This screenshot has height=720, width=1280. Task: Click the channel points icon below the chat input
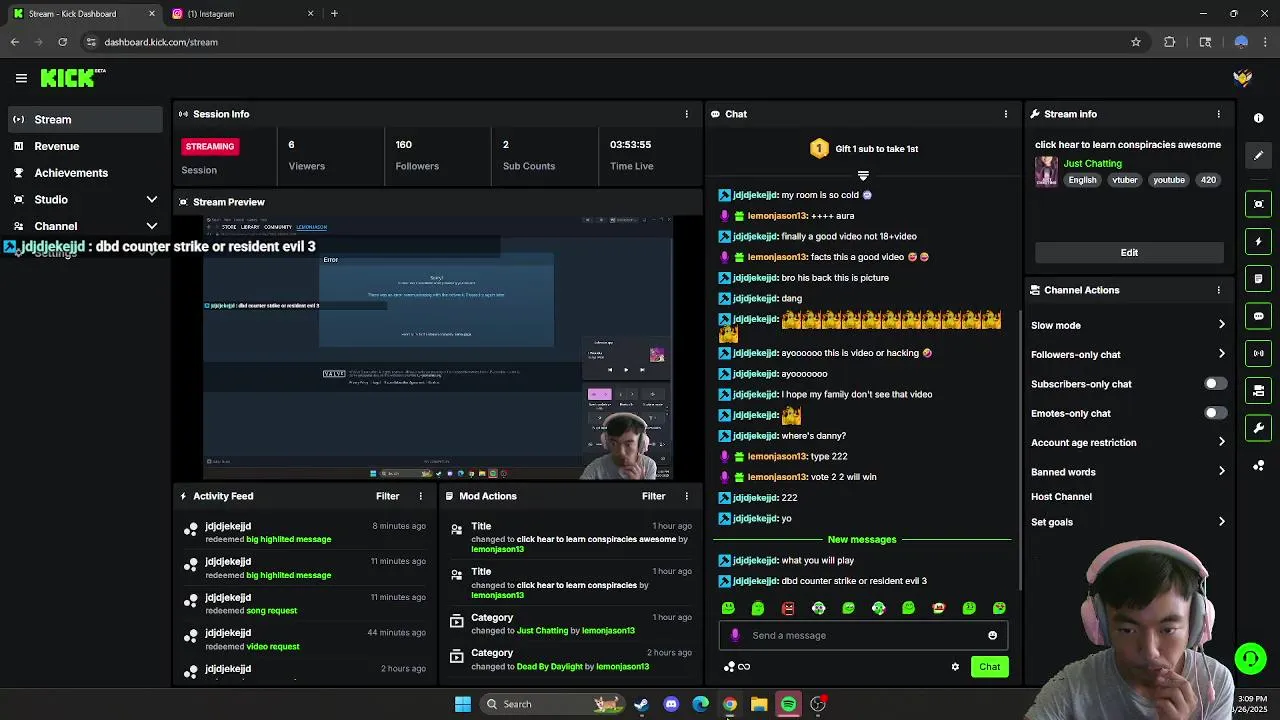pos(730,667)
